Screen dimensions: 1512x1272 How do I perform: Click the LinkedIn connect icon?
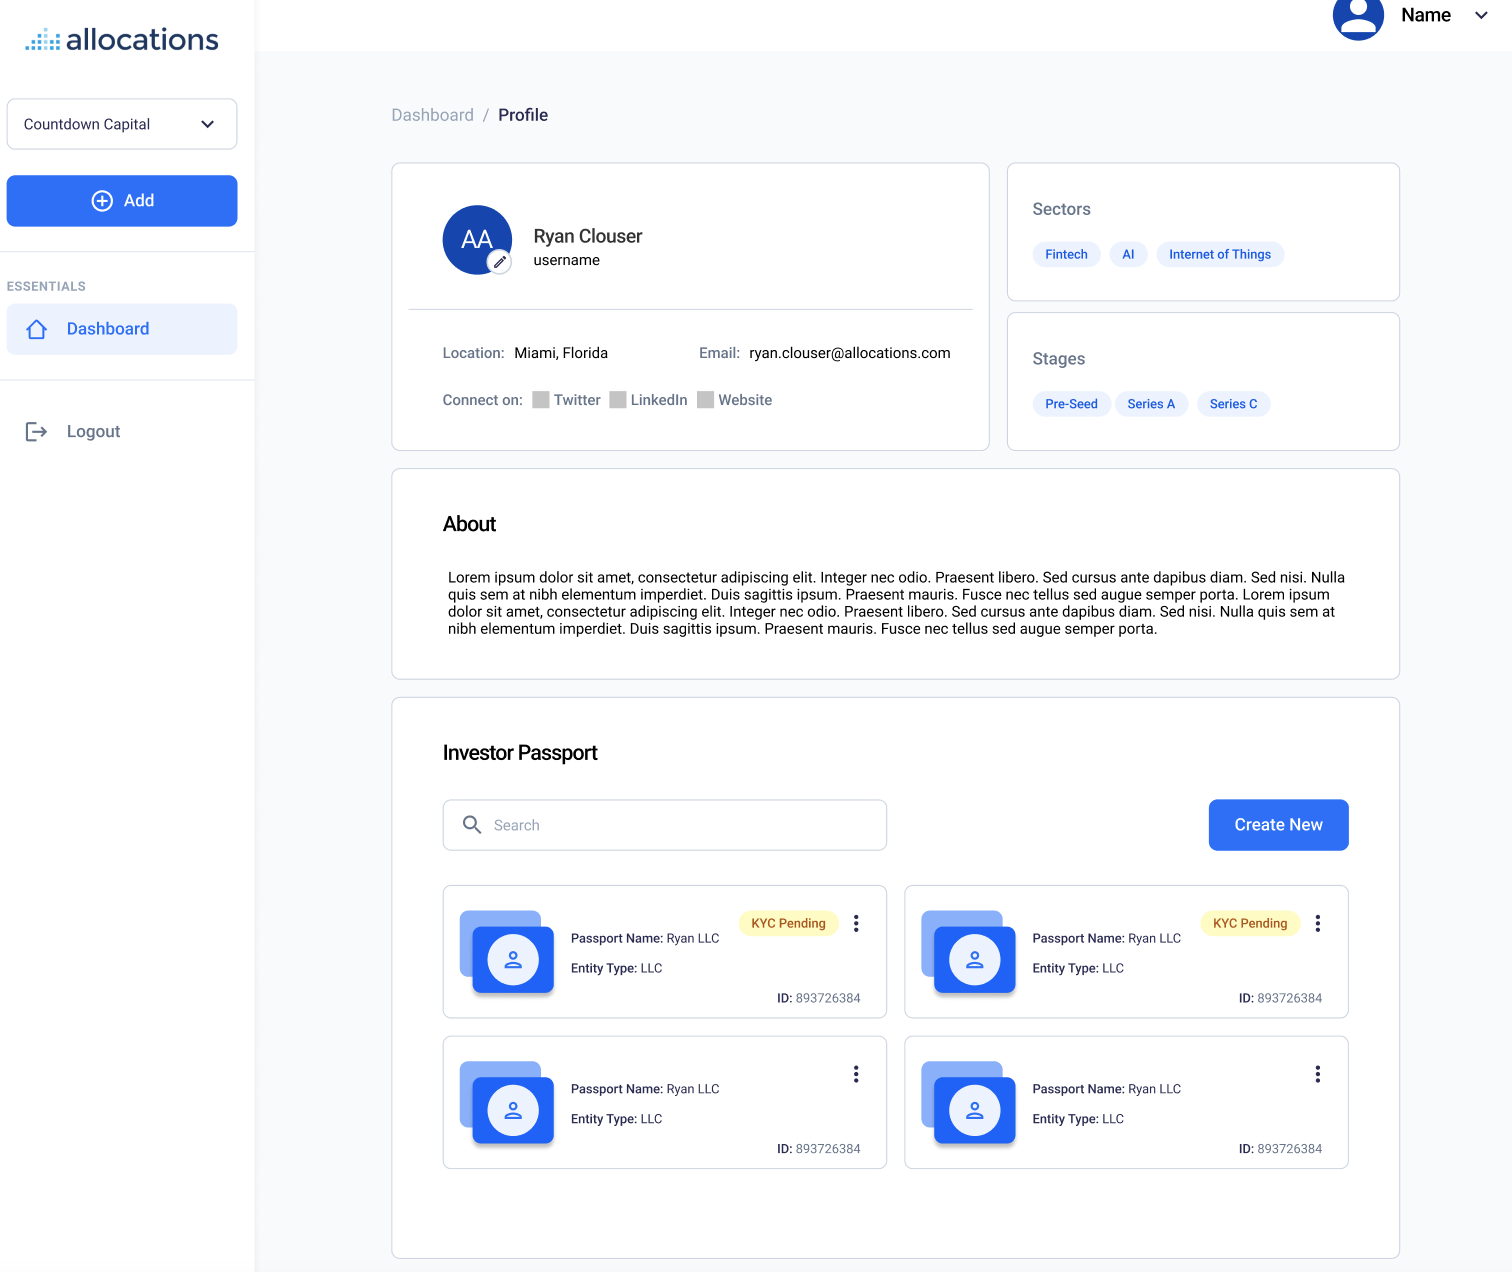[x=618, y=399]
